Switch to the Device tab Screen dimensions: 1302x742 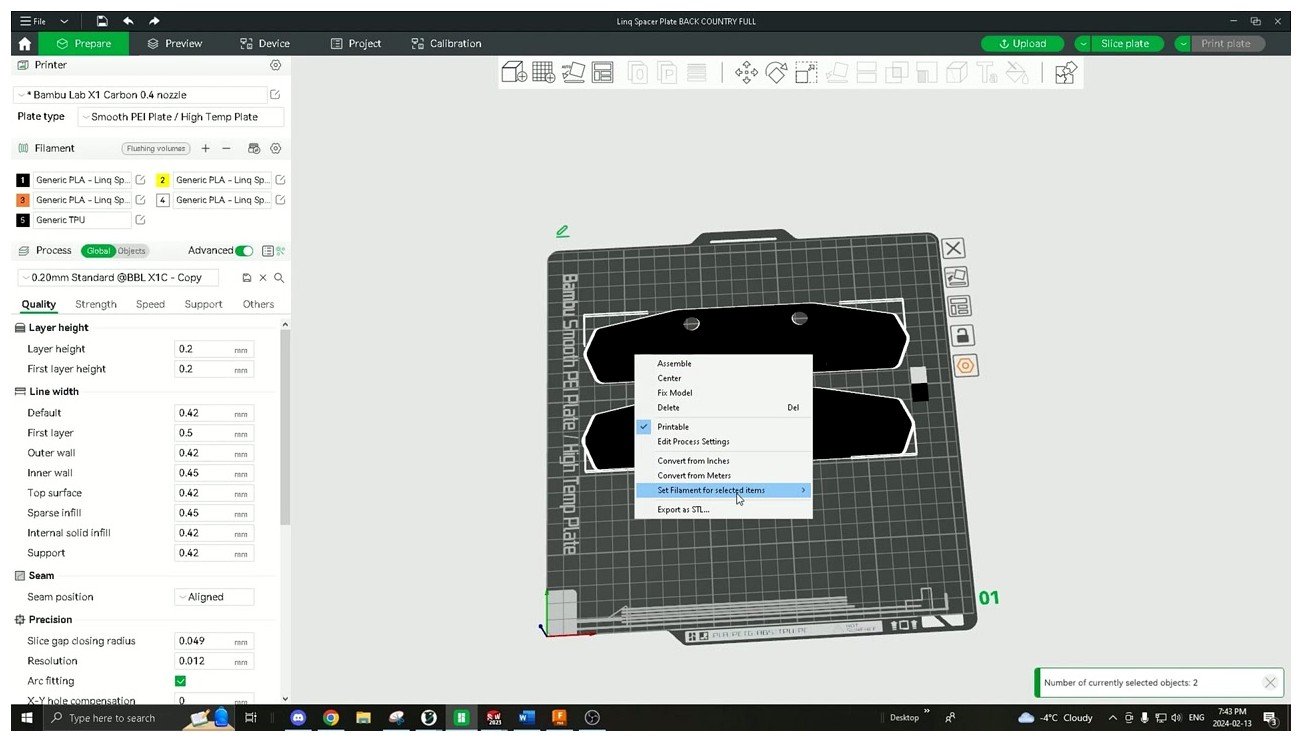pos(265,44)
